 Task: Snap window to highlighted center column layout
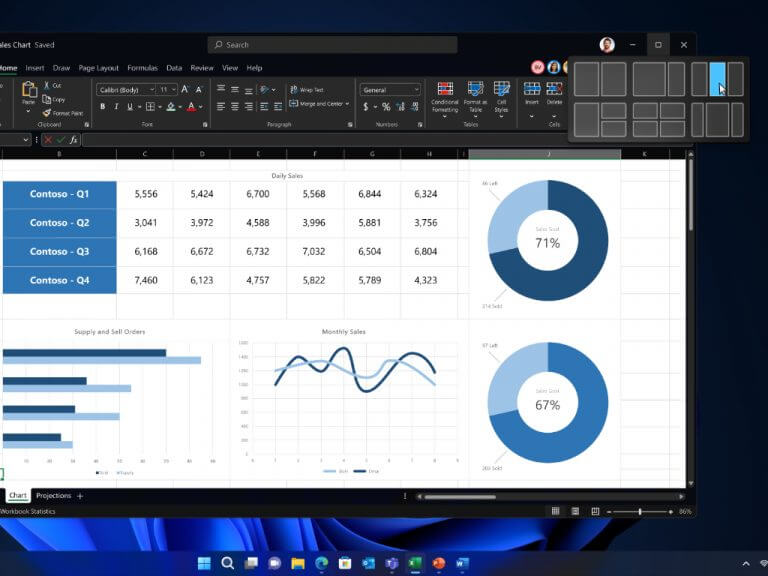tap(718, 79)
